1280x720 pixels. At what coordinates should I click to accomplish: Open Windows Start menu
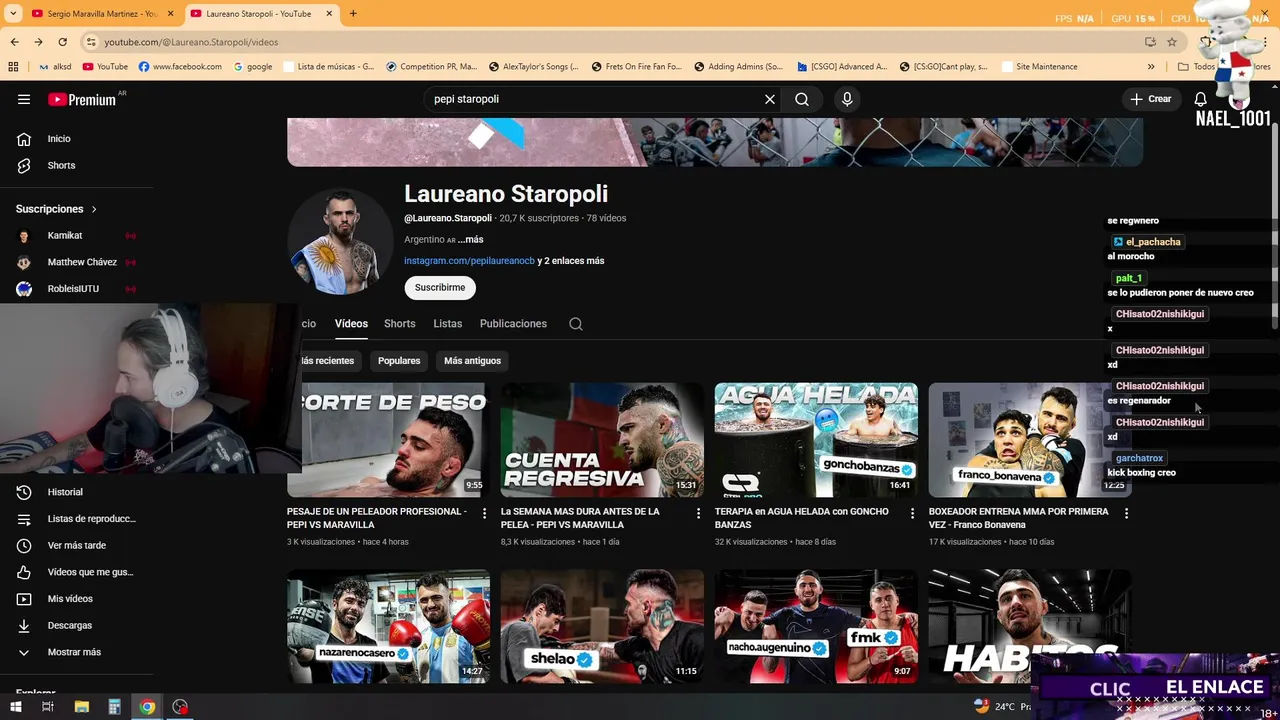coord(15,707)
